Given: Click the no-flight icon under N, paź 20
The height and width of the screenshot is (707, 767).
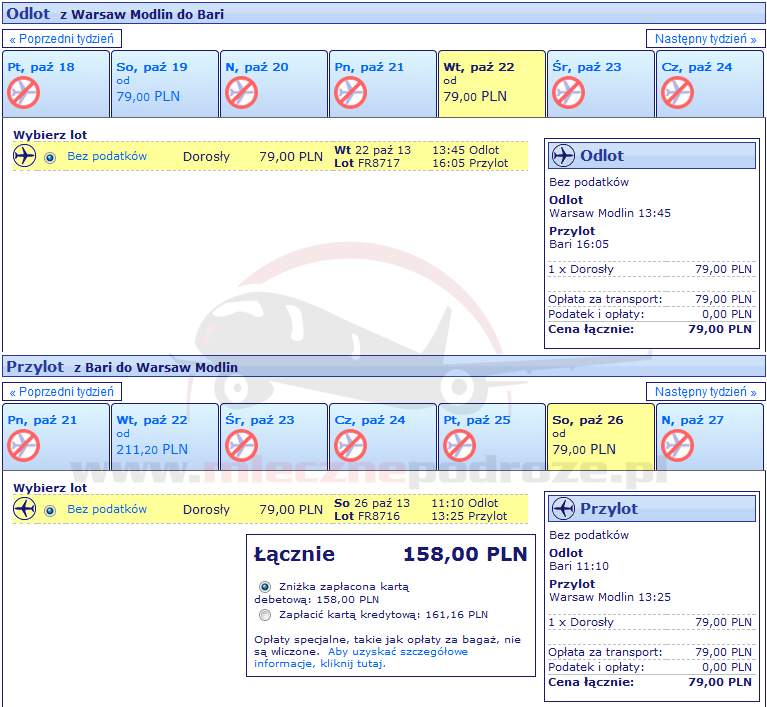Looking at the screenshot, I should point(241,93).
